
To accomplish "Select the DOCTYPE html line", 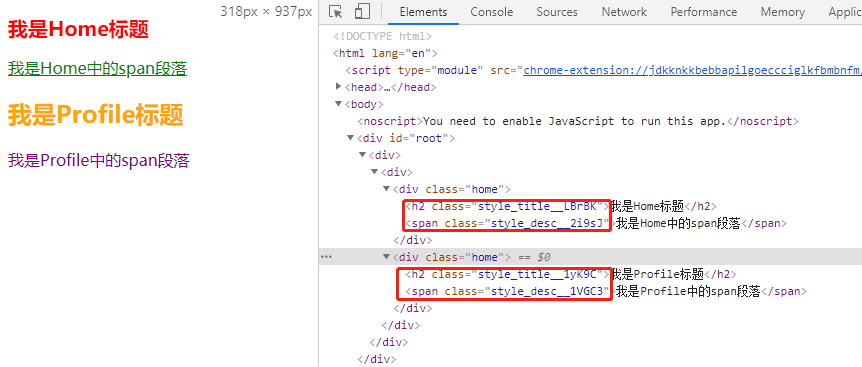I will point(383,36).
